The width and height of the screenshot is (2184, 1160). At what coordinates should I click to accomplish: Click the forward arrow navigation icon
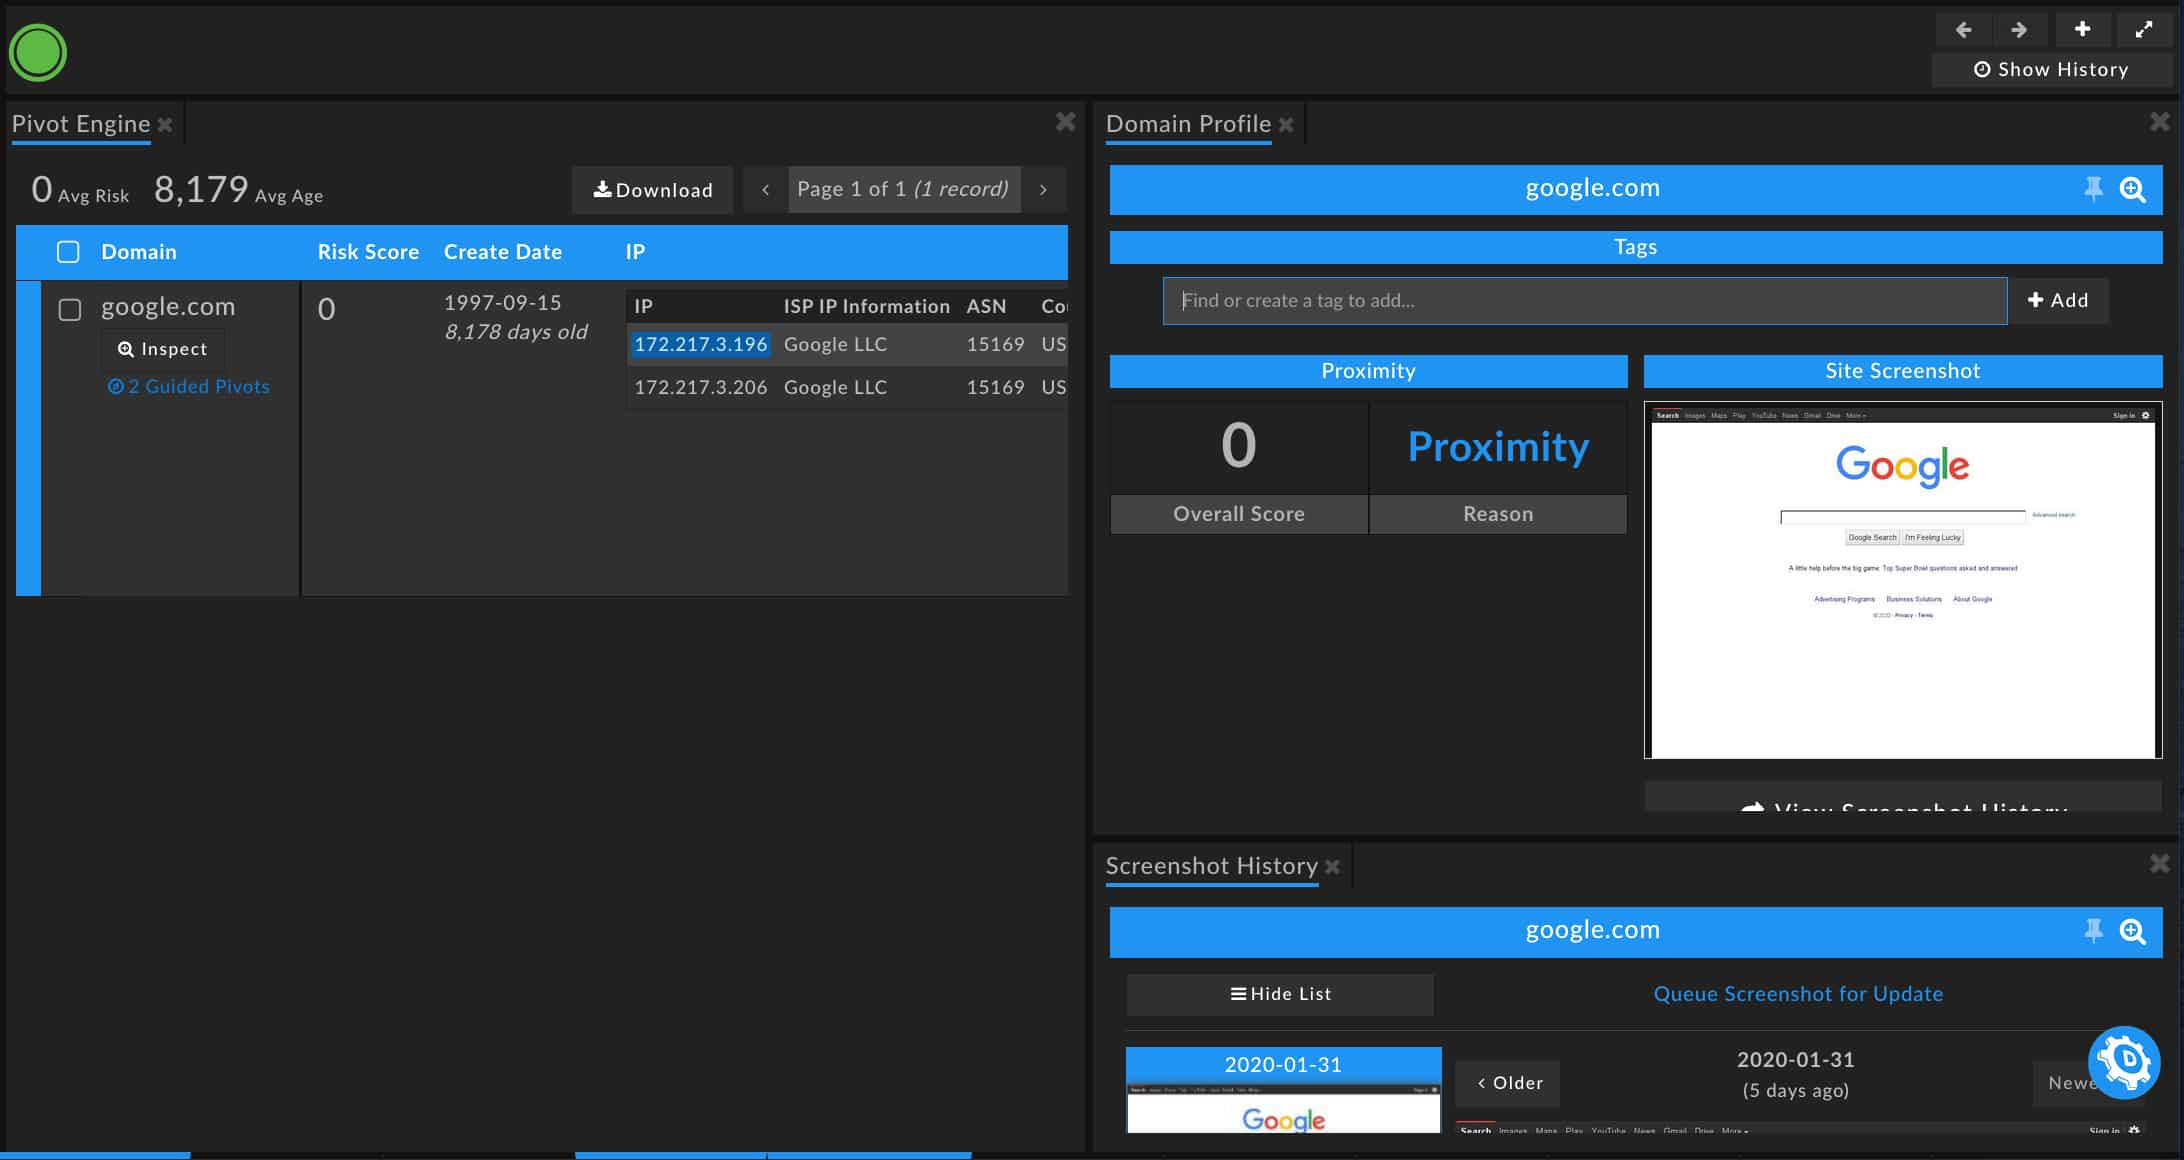pos(2019,30)
